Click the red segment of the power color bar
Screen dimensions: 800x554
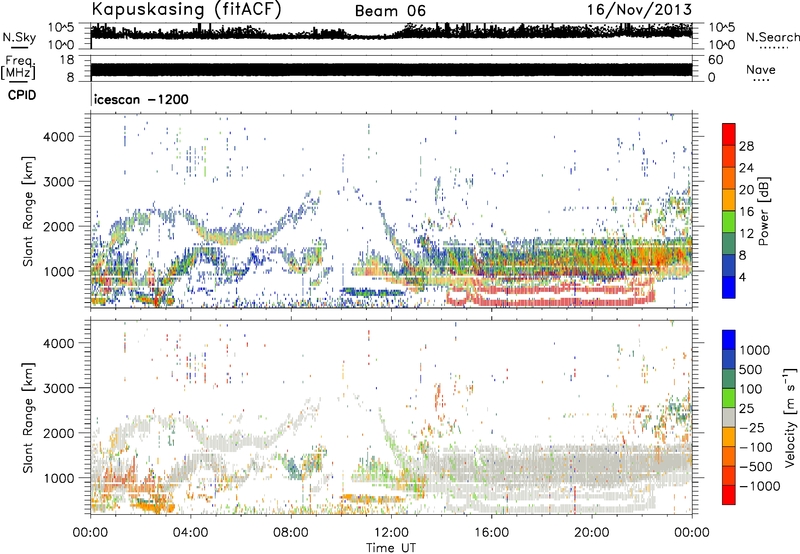pyautogui.click(x=729, y=134)
